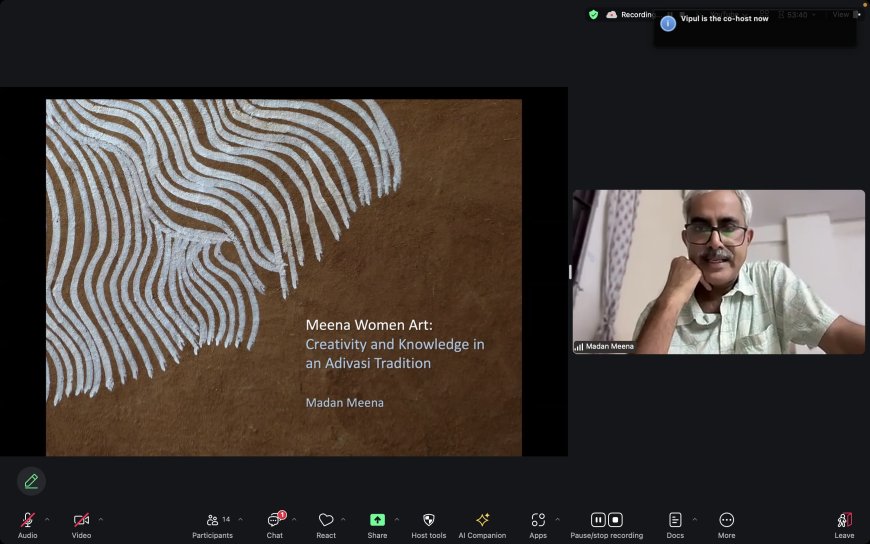Click the shared slide title 'Meena Women Art:'
870x544 pixels.
click(369, 325)
